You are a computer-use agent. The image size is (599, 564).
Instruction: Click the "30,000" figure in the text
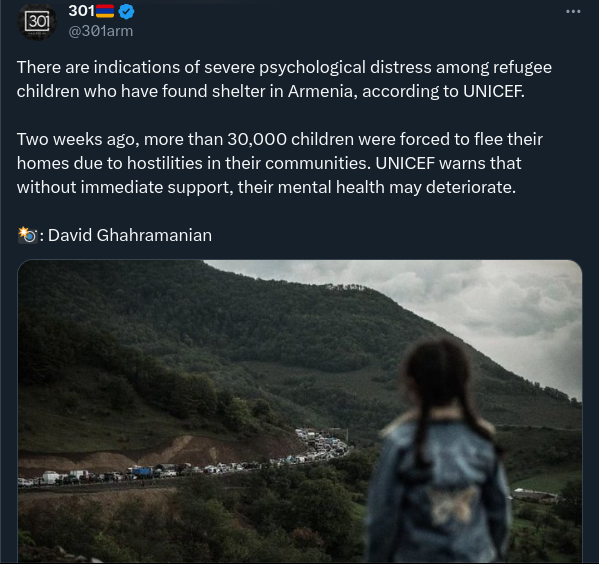pos(257,139)
